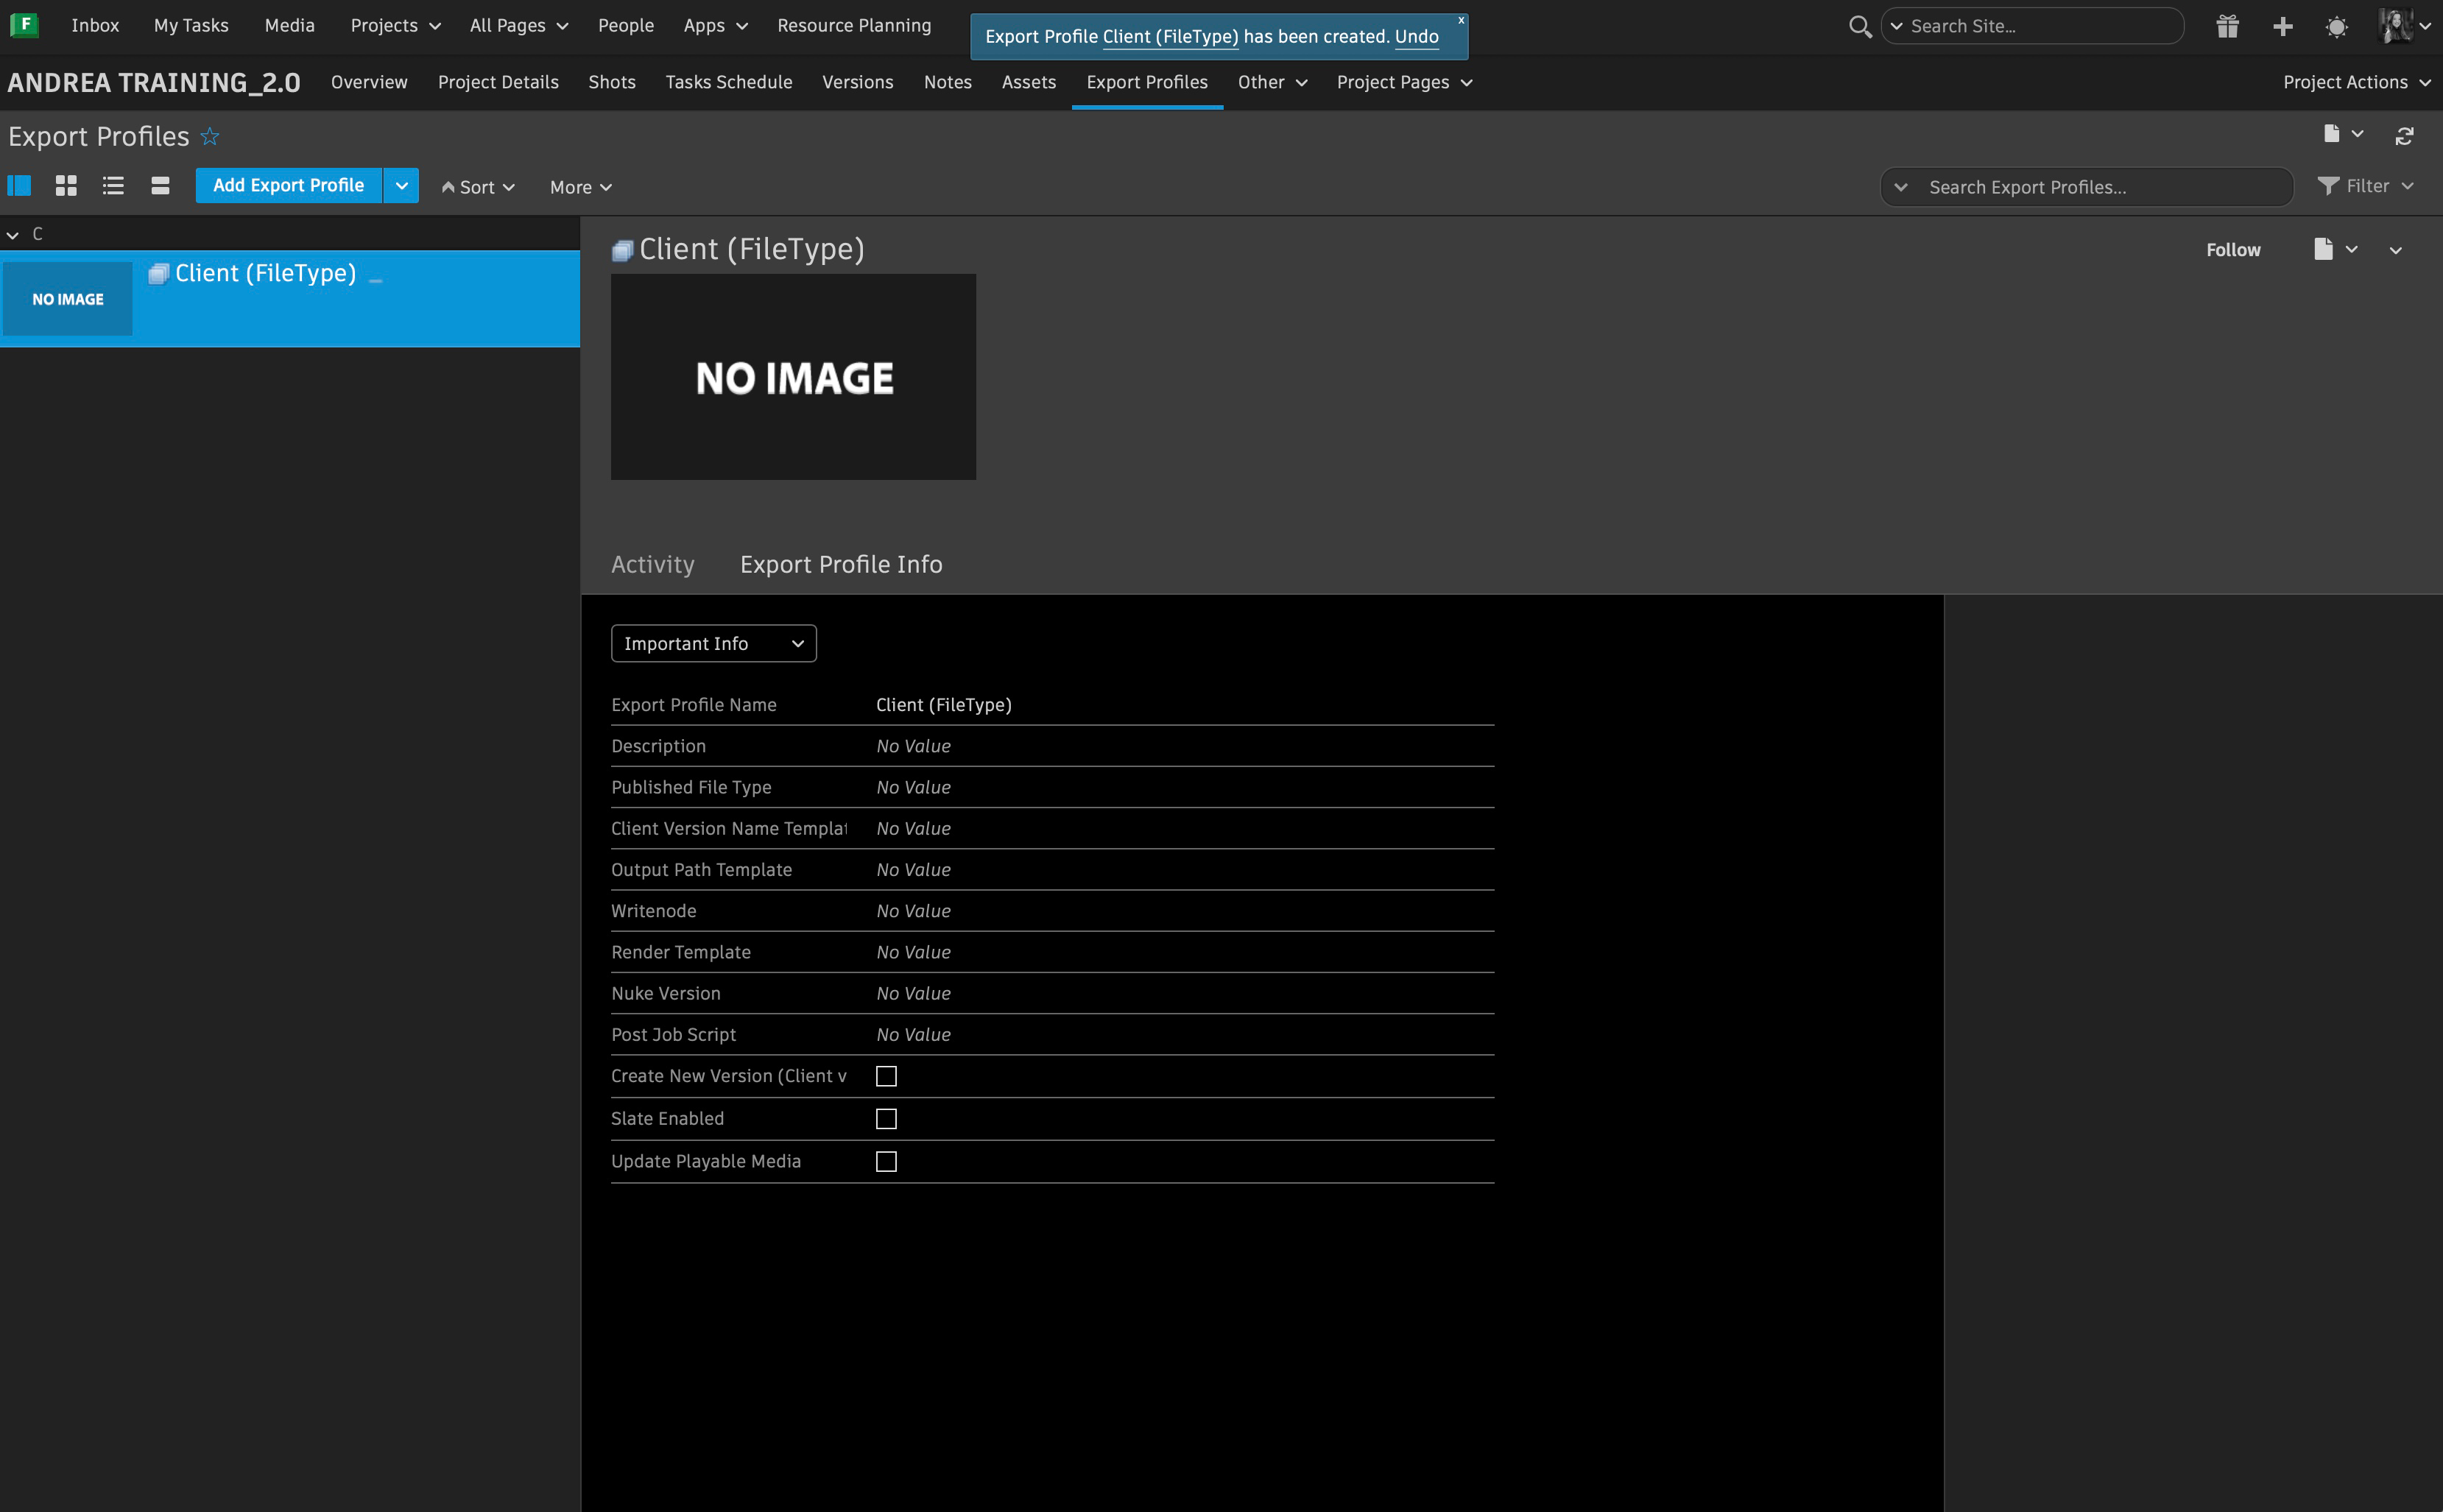Click the Search Export Profiles field

pyautogui.click(x=2100, y=187)
